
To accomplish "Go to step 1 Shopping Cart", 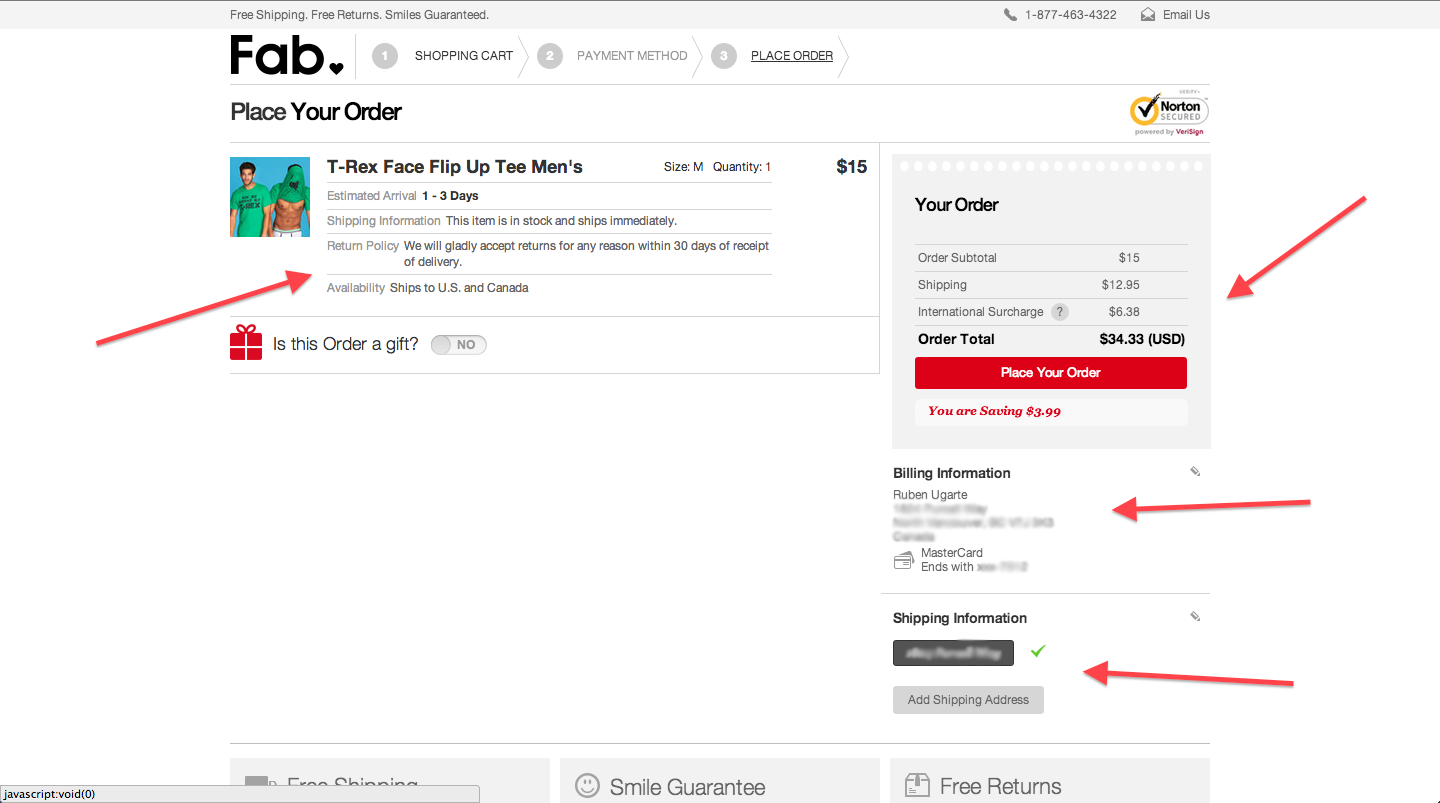I will coord(443,56).
